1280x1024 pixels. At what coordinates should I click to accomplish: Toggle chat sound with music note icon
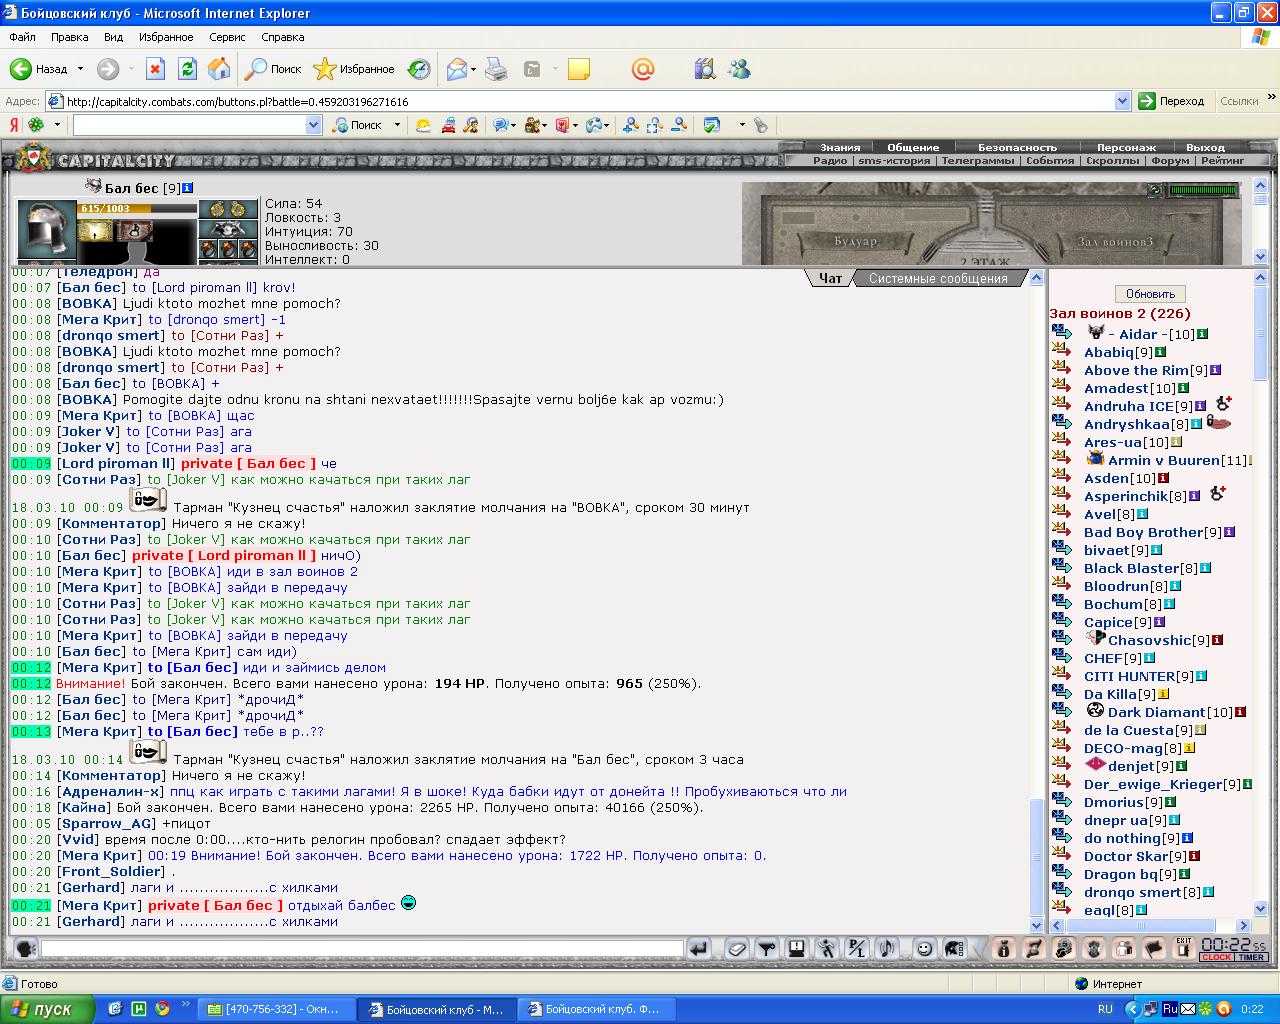pyautogui.click(x=886, y=948)
